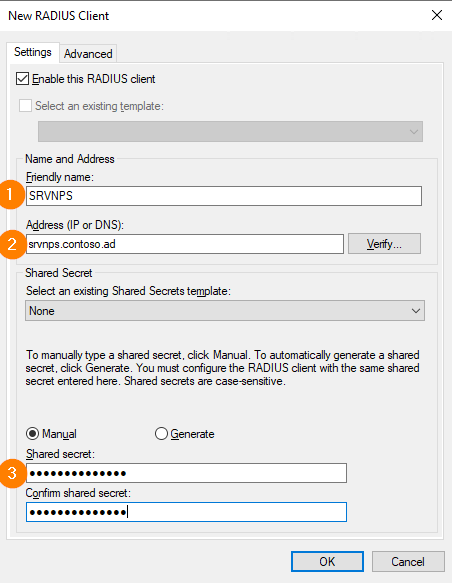Viewport: 452px width, 583px height.
Task: Select the Manual radio button
Action: click(x=32, y=434)
